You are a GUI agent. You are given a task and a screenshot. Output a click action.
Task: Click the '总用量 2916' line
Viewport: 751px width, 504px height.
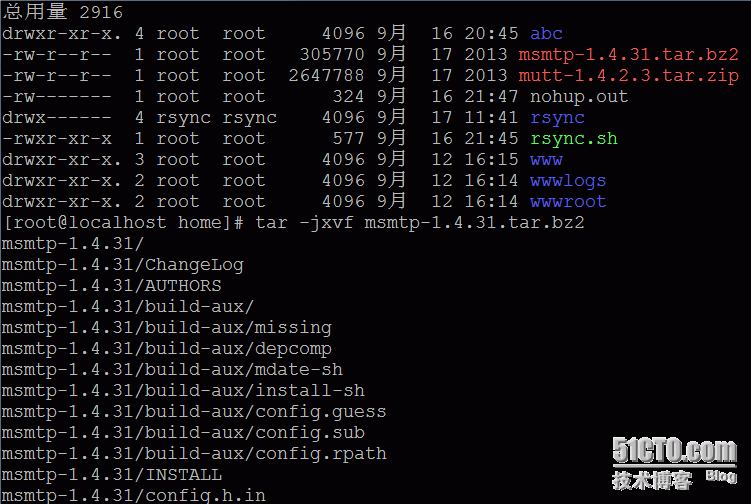tap(63, 12)
